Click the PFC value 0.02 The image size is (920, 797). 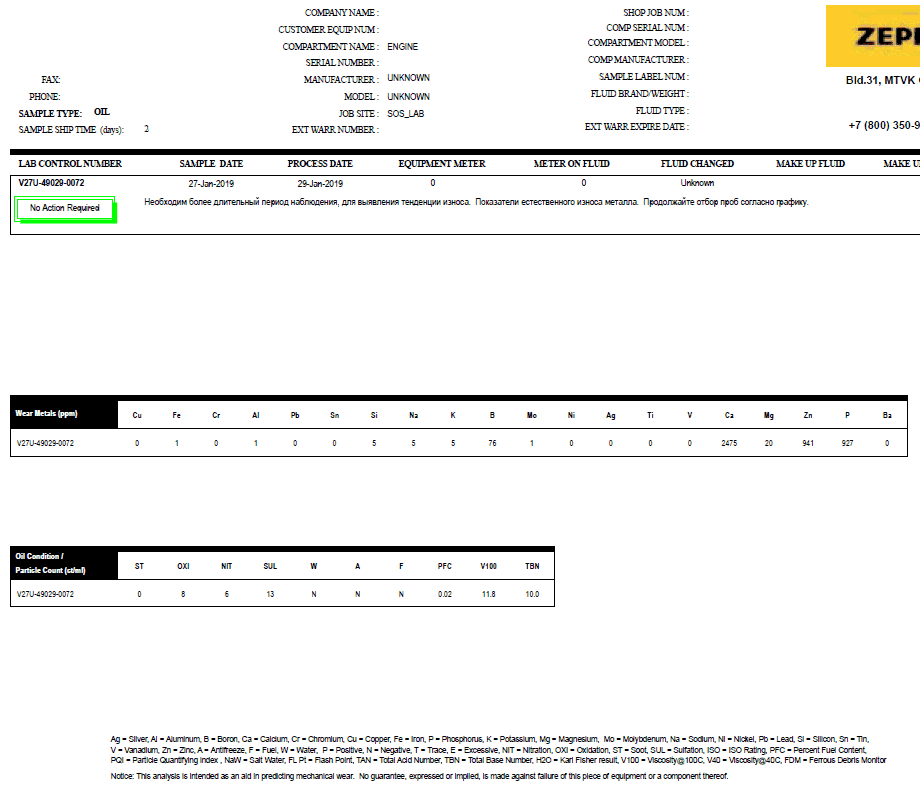(444, 594)
